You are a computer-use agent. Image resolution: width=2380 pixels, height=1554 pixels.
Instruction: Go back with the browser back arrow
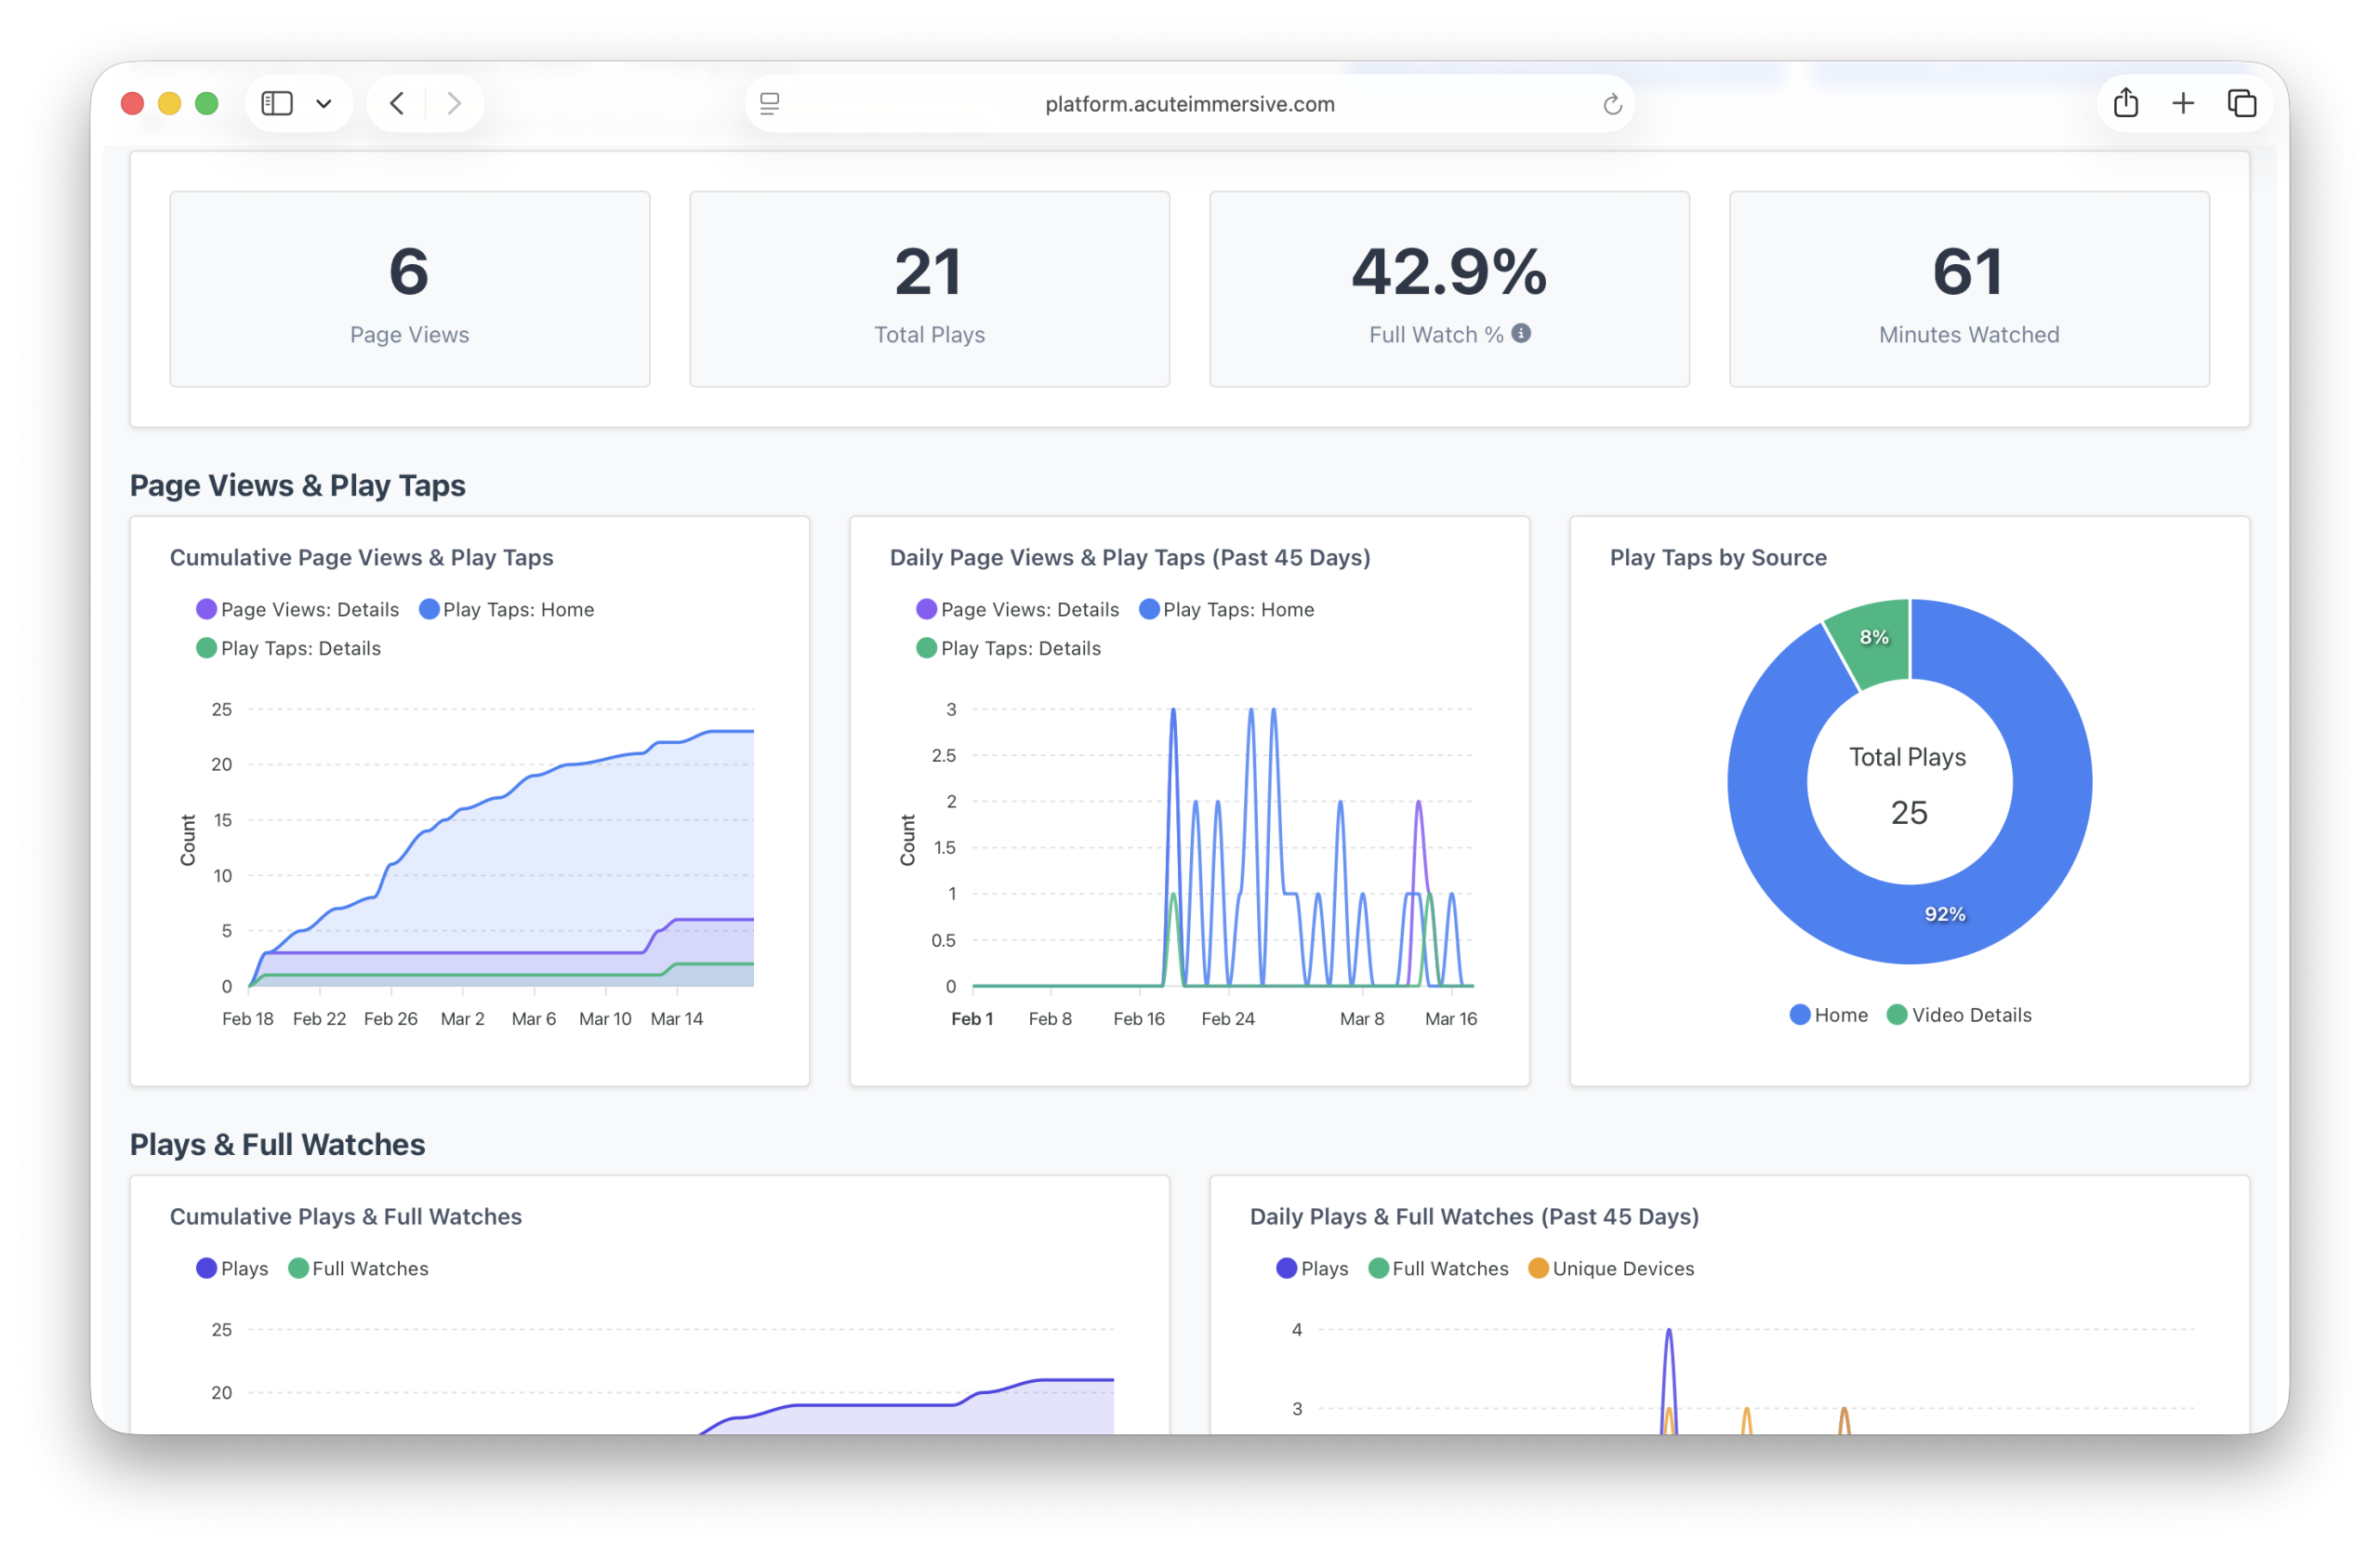(397, 103)
